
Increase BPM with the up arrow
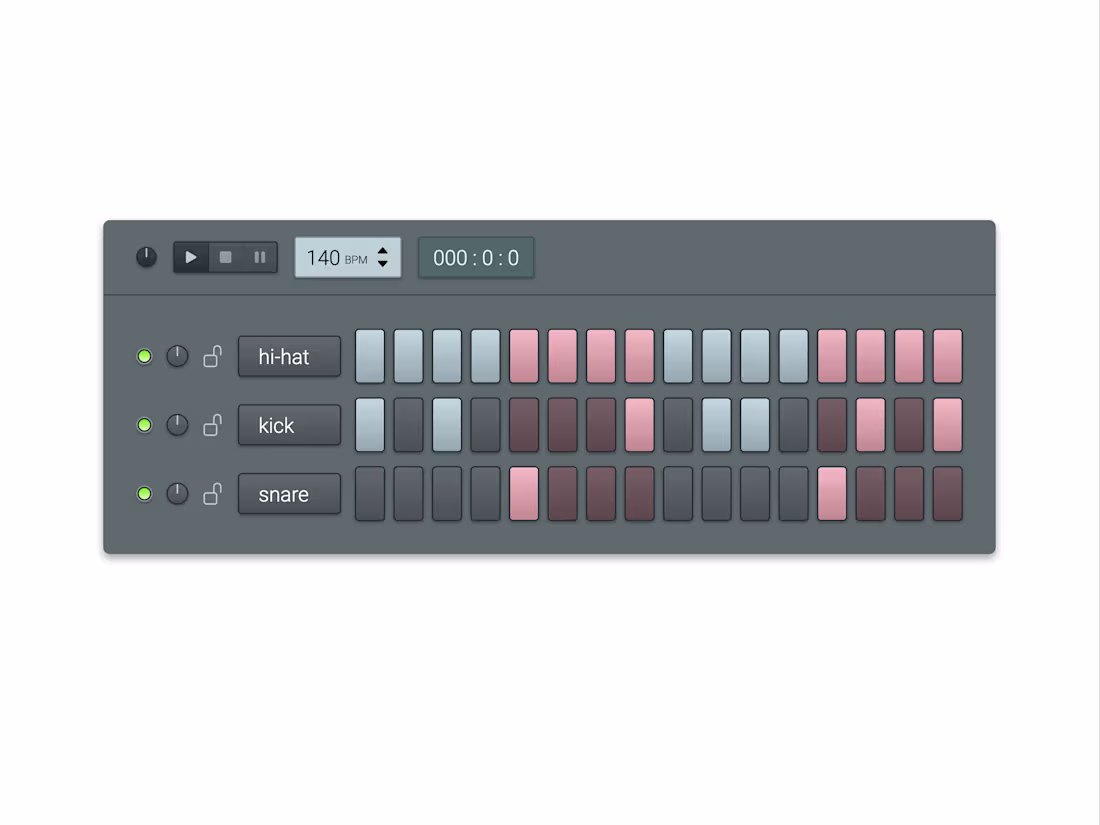(x=382, y=251)
